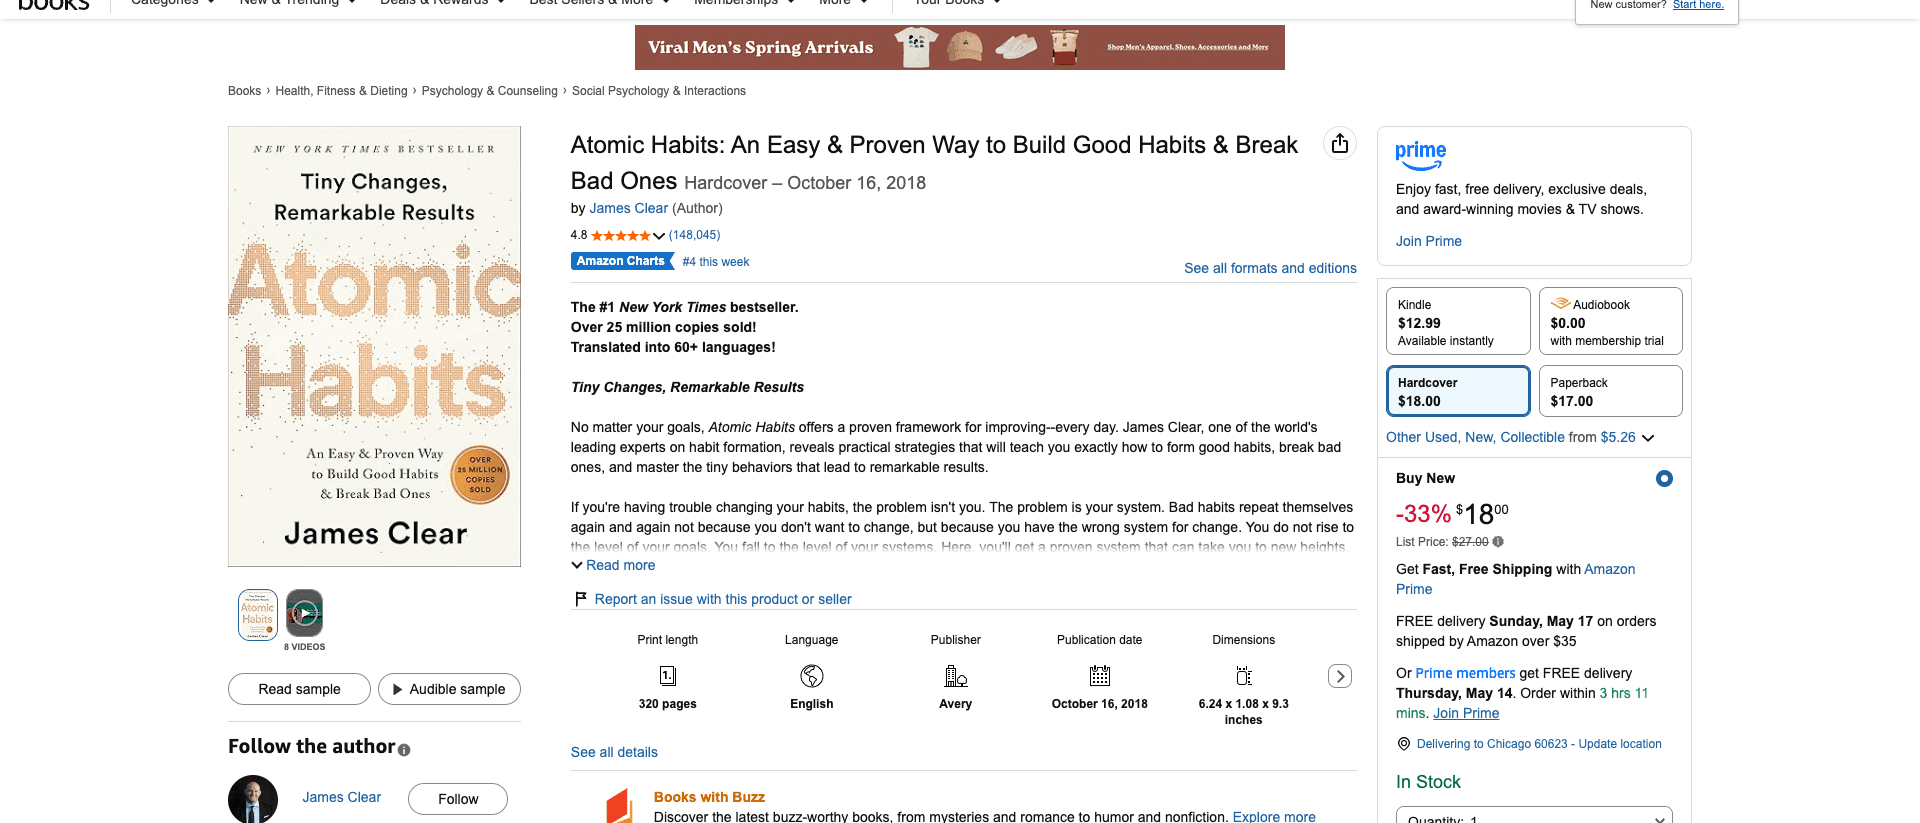The image size is (1920, 823).
Task: Click the Publication date calendar icon
Action: pos(1100,676)
